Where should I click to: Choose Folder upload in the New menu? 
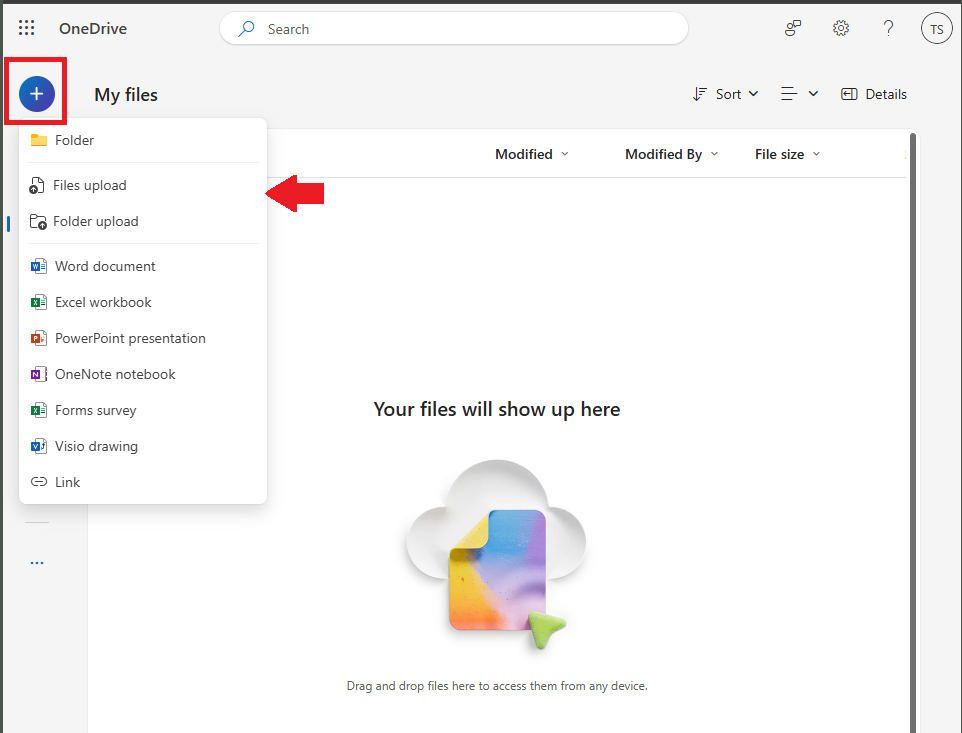click(x=97, y=221)
